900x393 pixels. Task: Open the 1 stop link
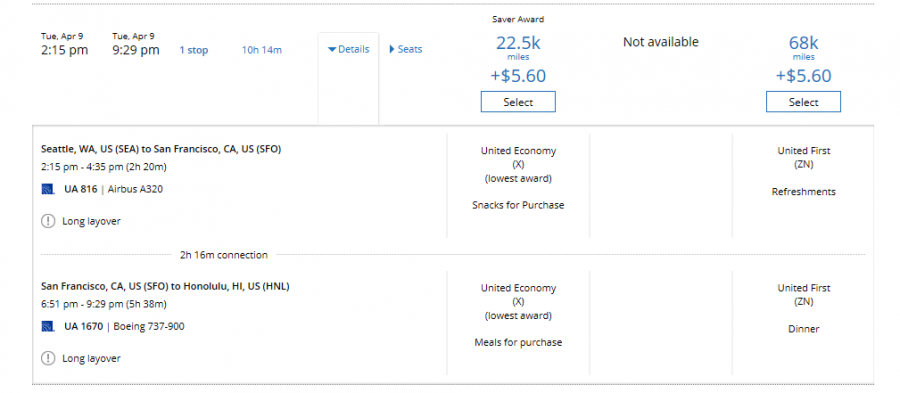[x=193, y=50]
